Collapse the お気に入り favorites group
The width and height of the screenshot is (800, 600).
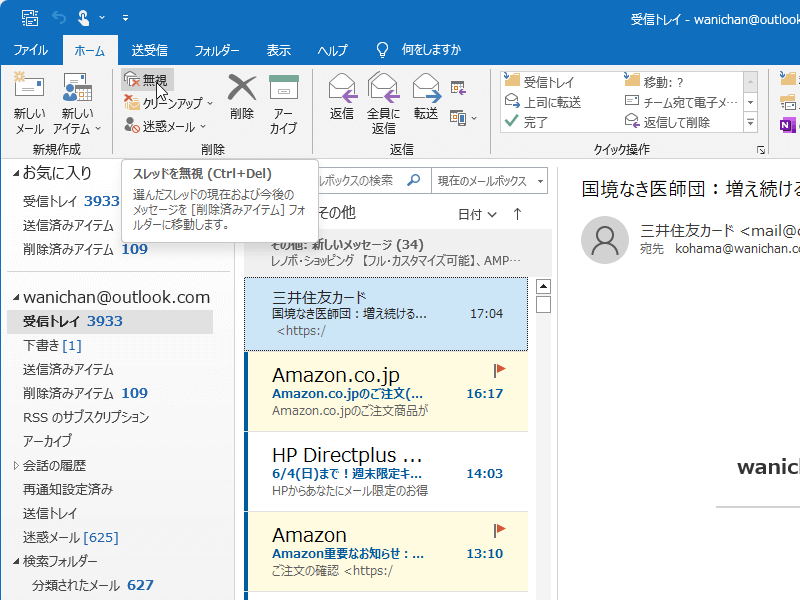pos(16,173)
